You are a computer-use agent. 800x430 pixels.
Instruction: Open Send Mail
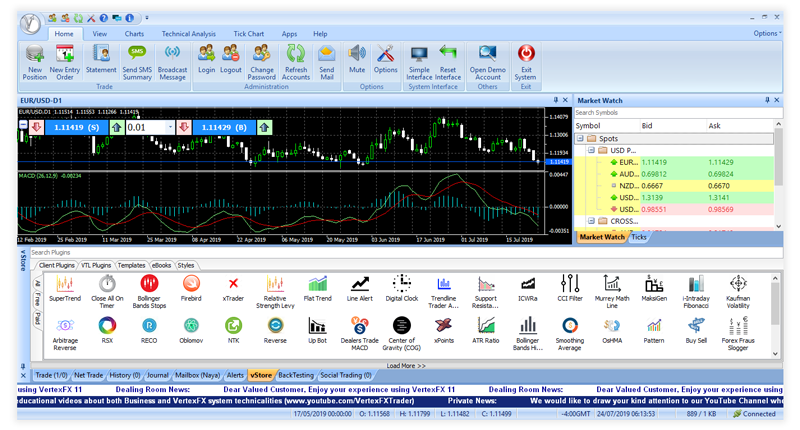[327, 62]
